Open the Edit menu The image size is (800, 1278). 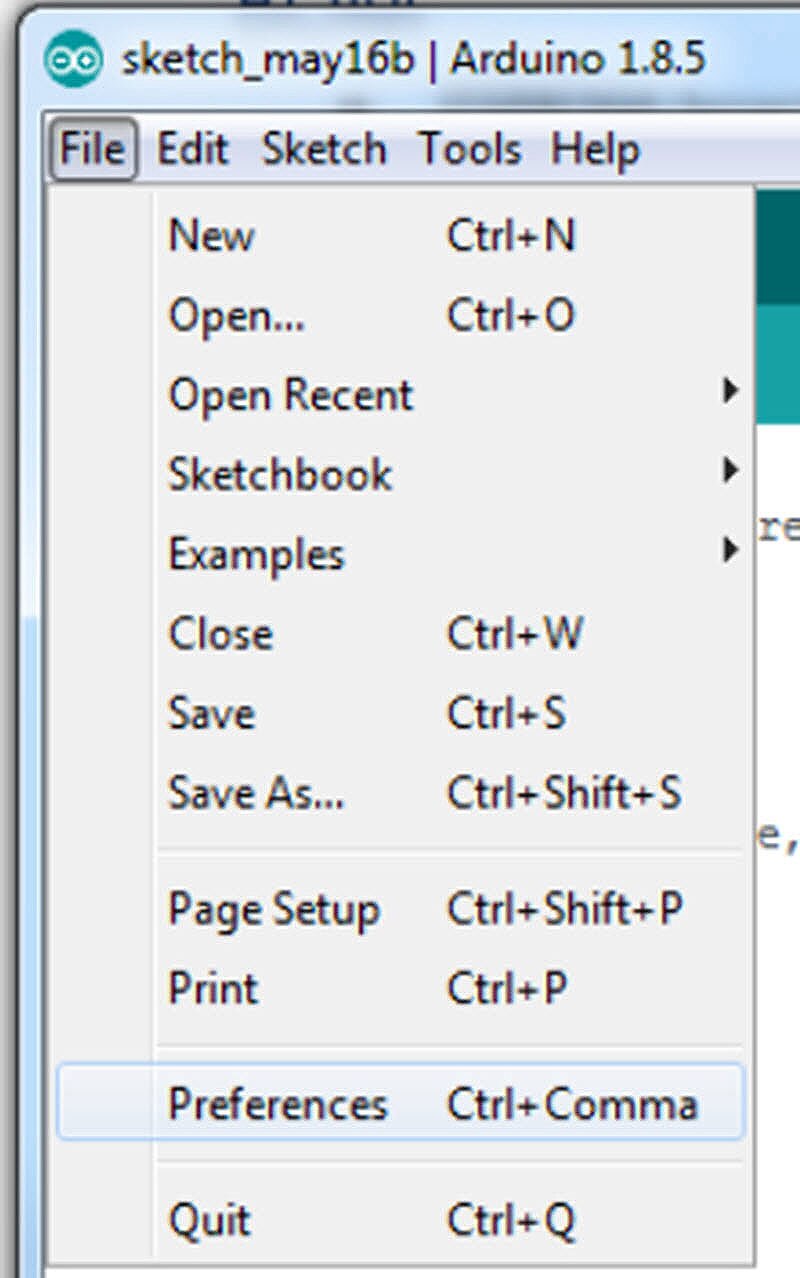tap(192, 150)
